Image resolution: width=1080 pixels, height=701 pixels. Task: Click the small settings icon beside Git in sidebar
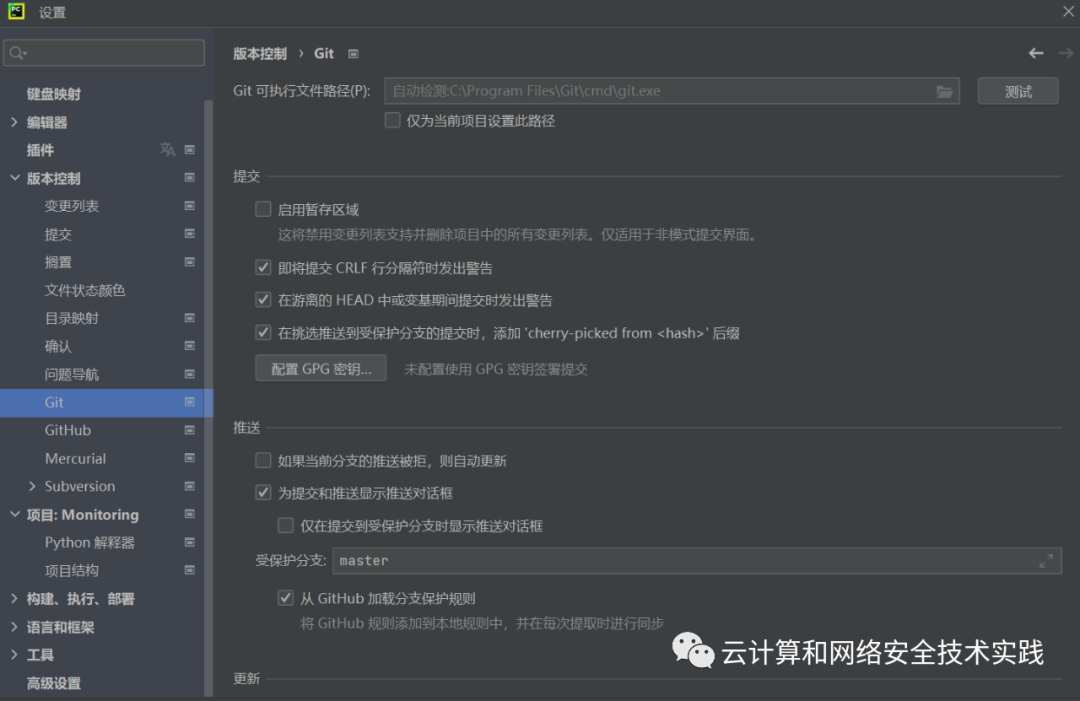tap(191, 402)
